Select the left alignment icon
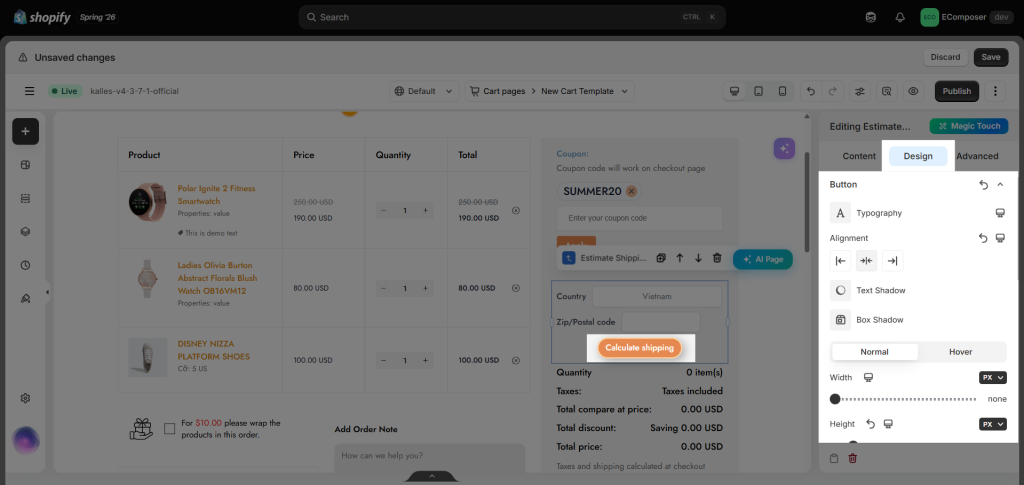 pos(840,260)
